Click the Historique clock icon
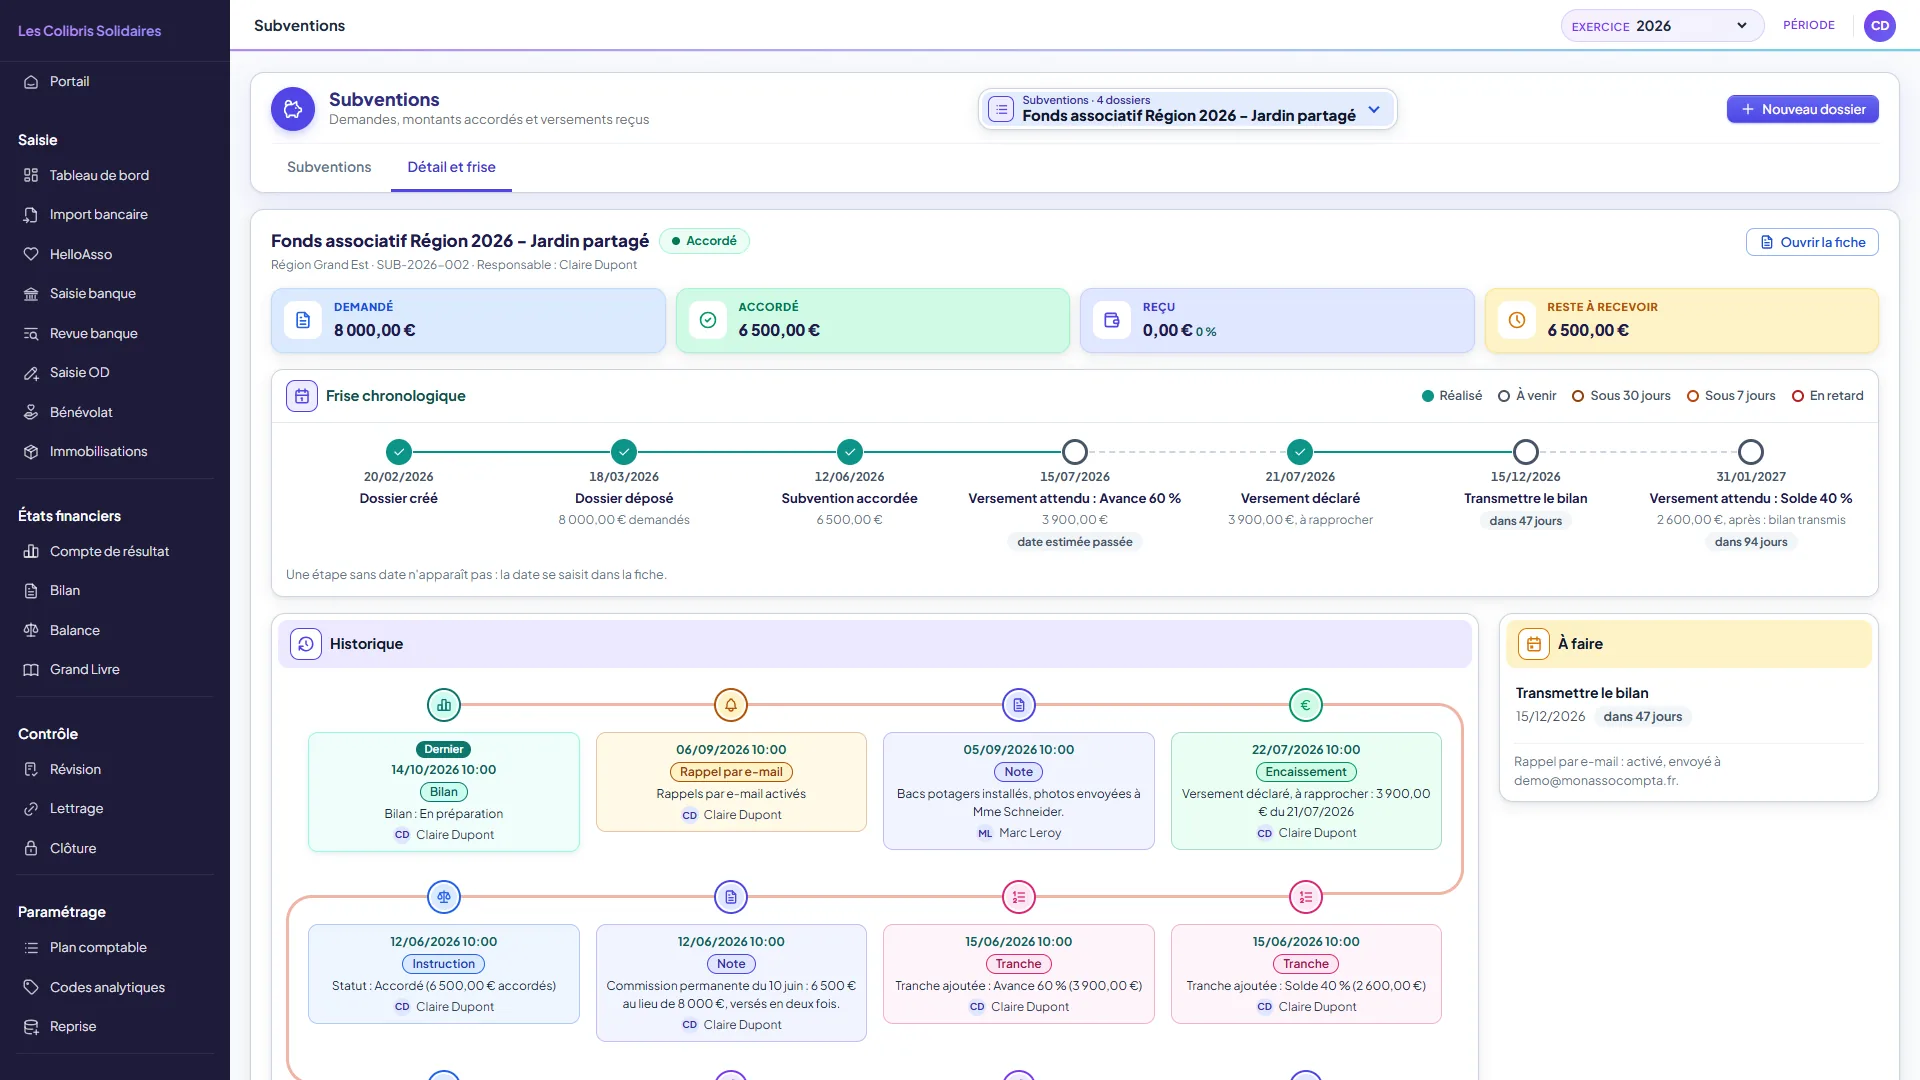Screen dimensions: 1920x1080 click(306, 644)
